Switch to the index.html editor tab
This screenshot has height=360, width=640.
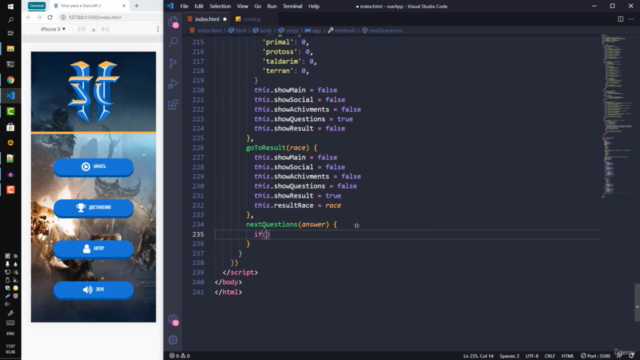pos(207,19)
